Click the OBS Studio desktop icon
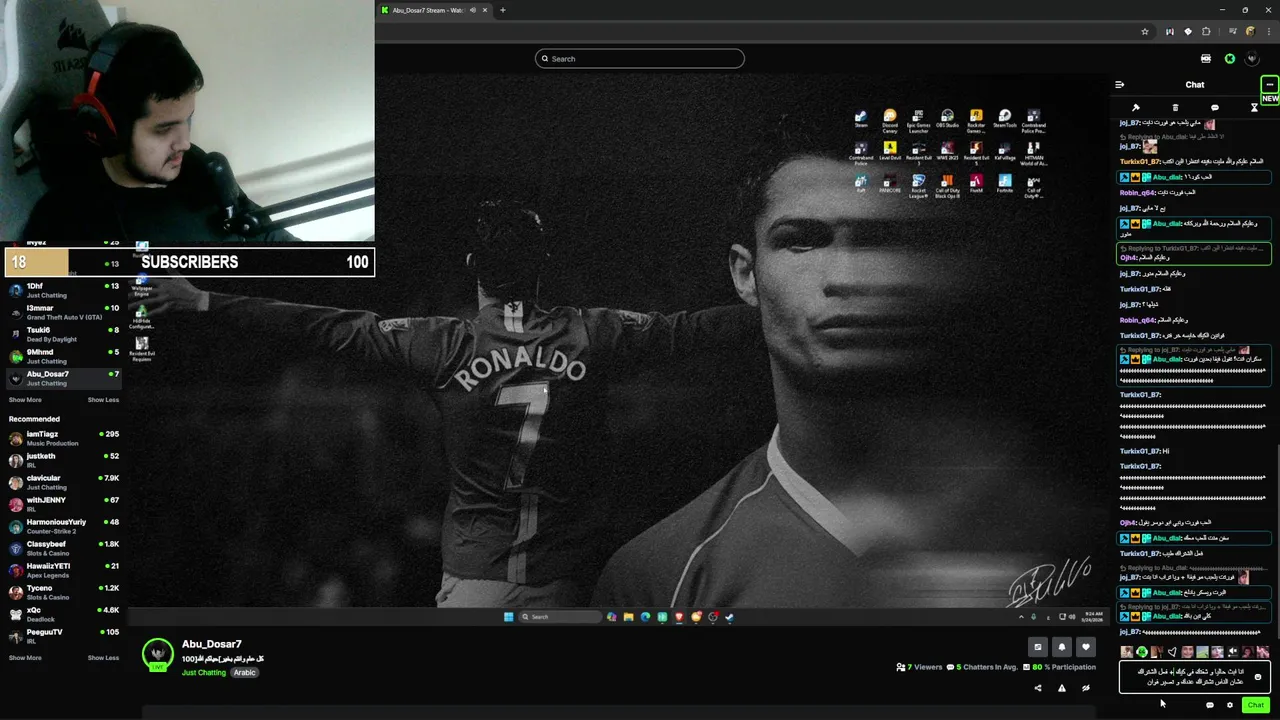The image size is (1280, 720). (947, 119)
